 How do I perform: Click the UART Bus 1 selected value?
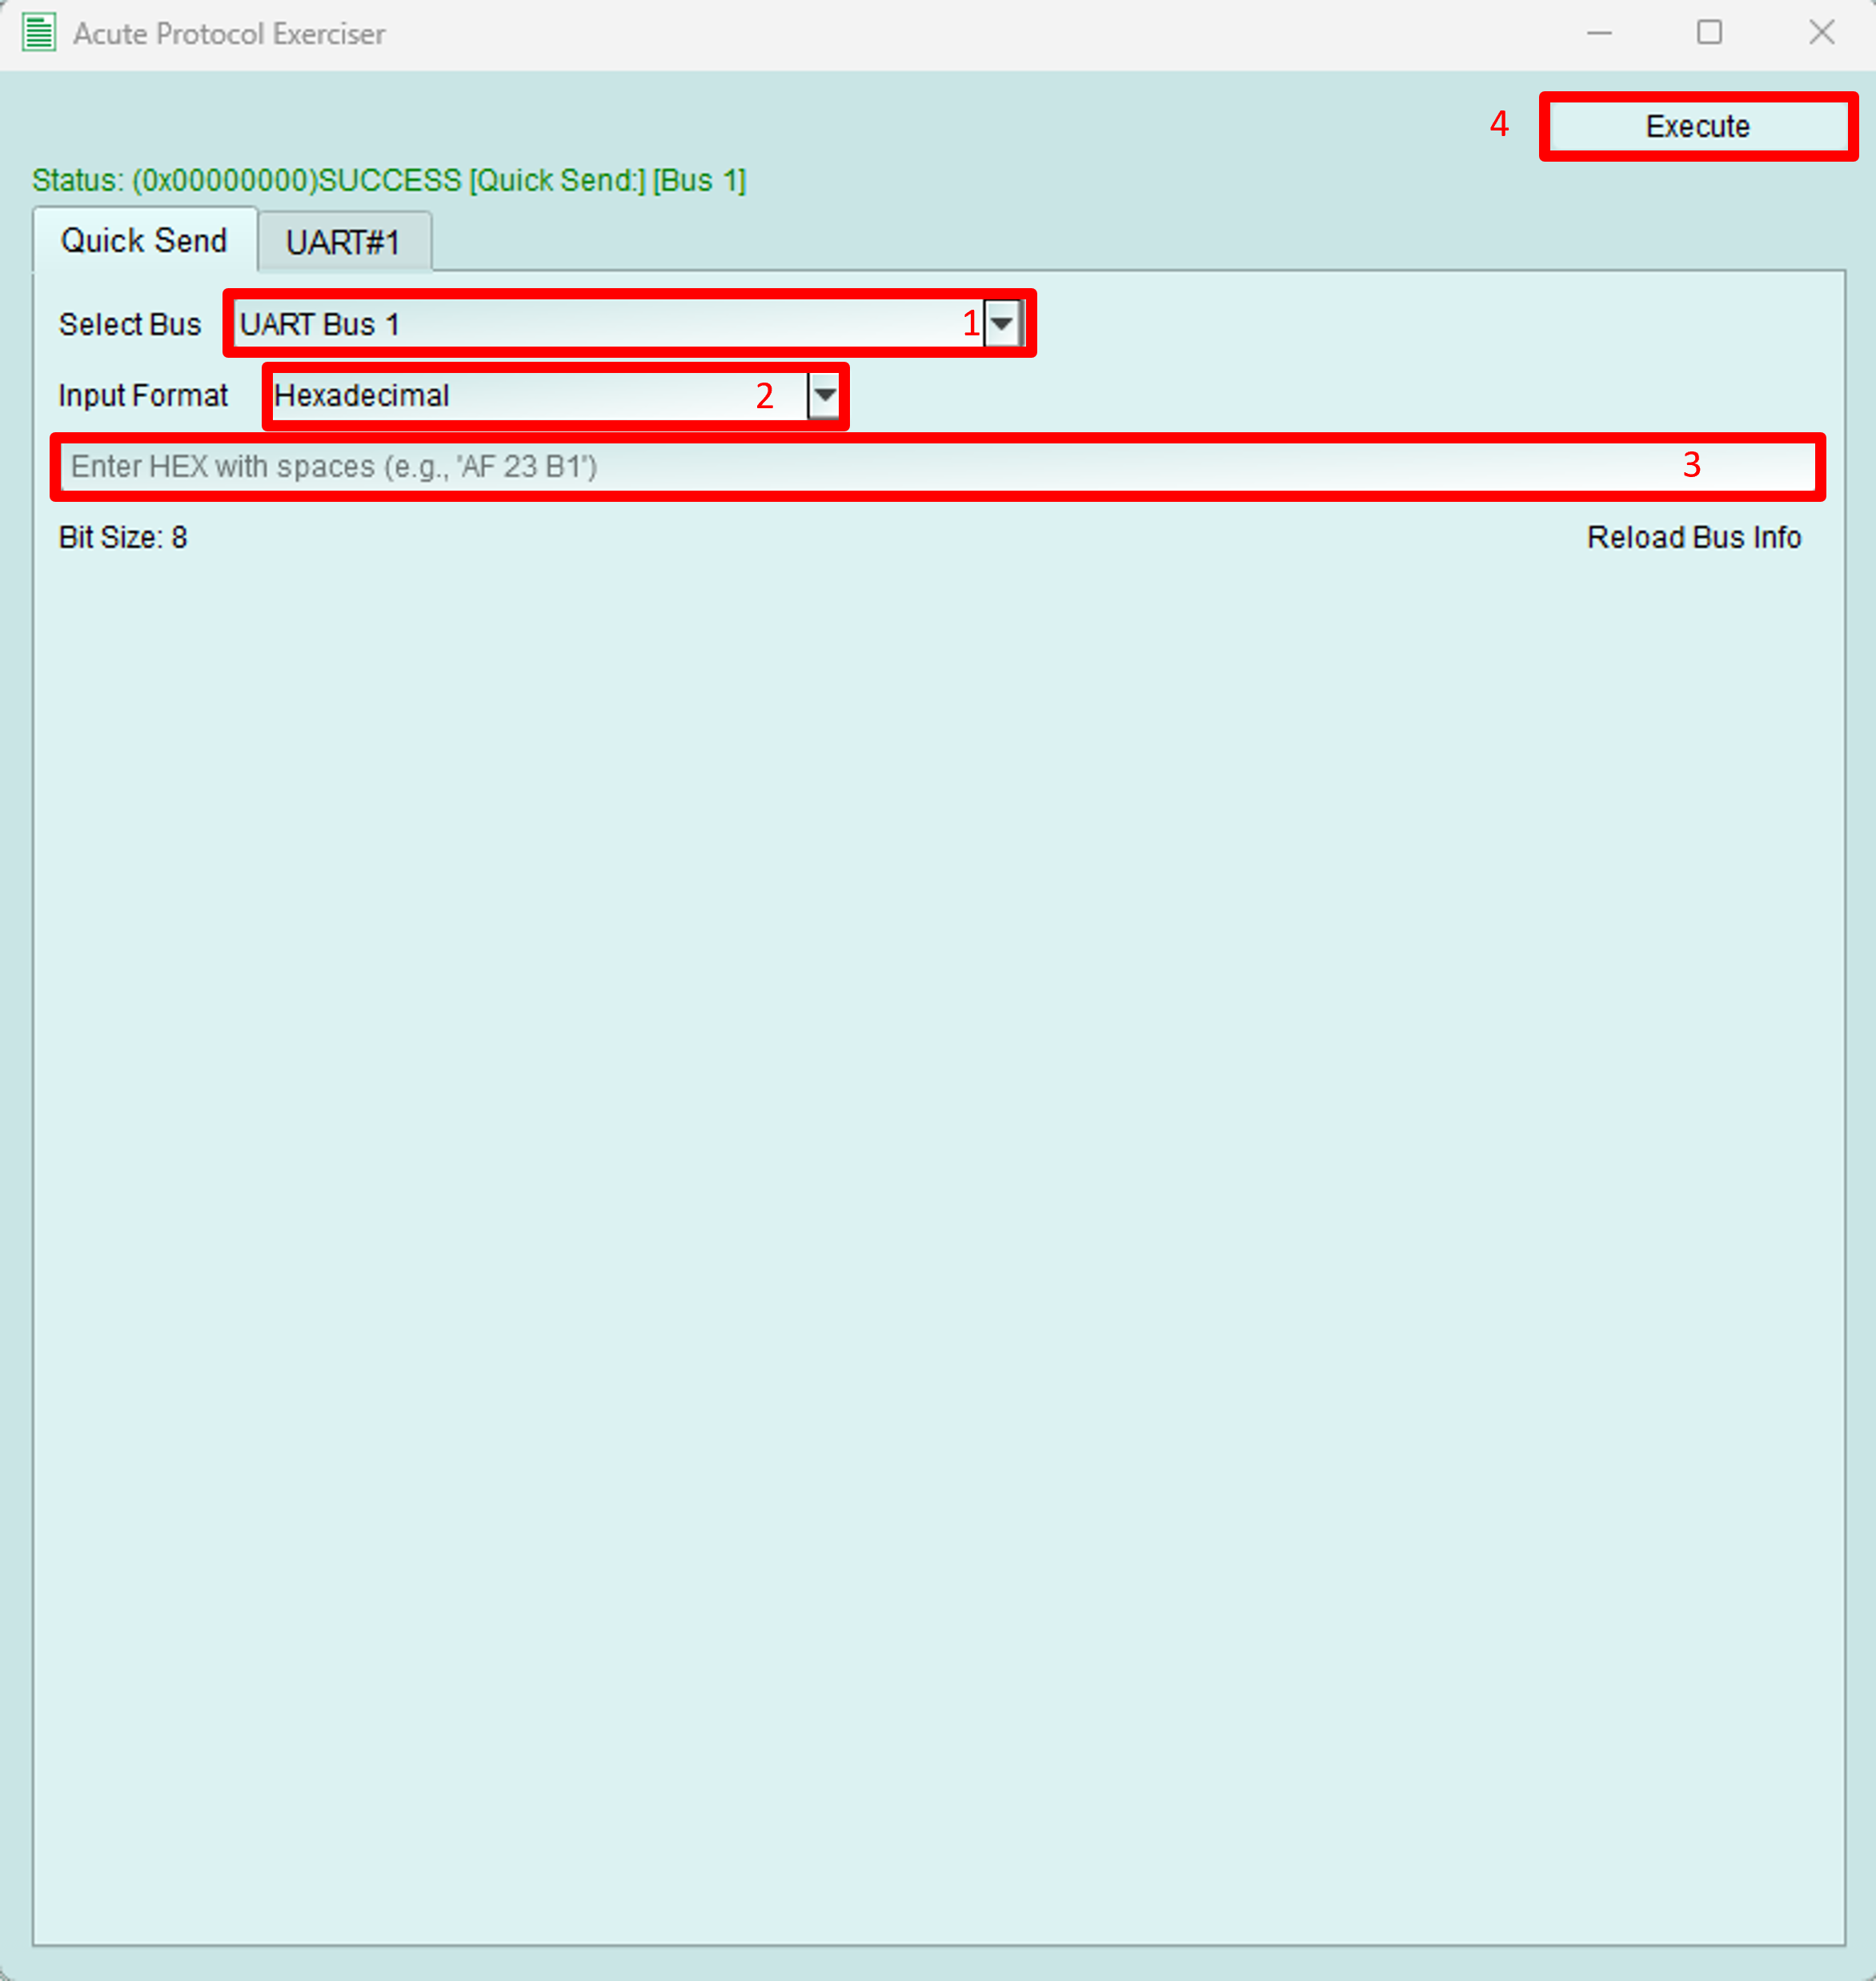(320, 325)
